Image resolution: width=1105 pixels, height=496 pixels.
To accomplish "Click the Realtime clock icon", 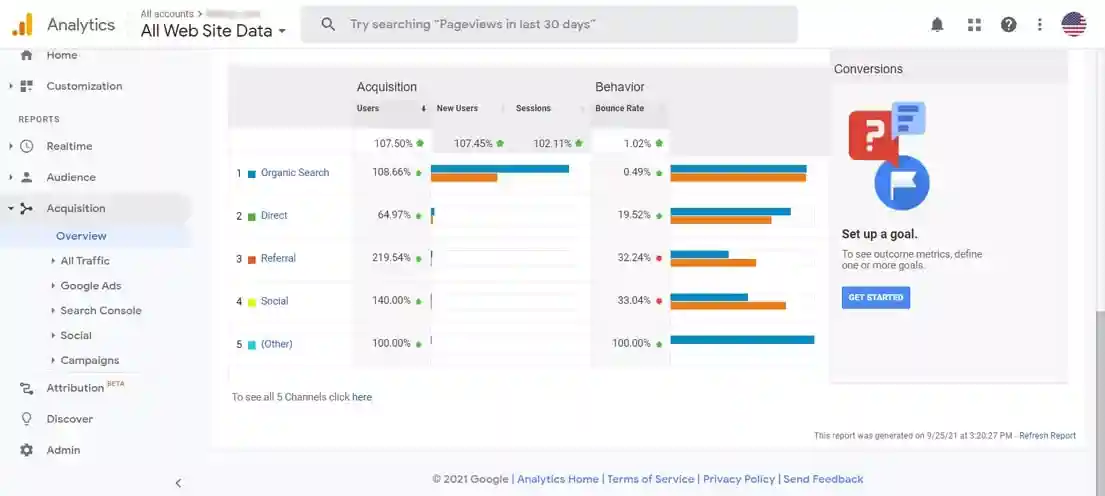I will 27,146.
